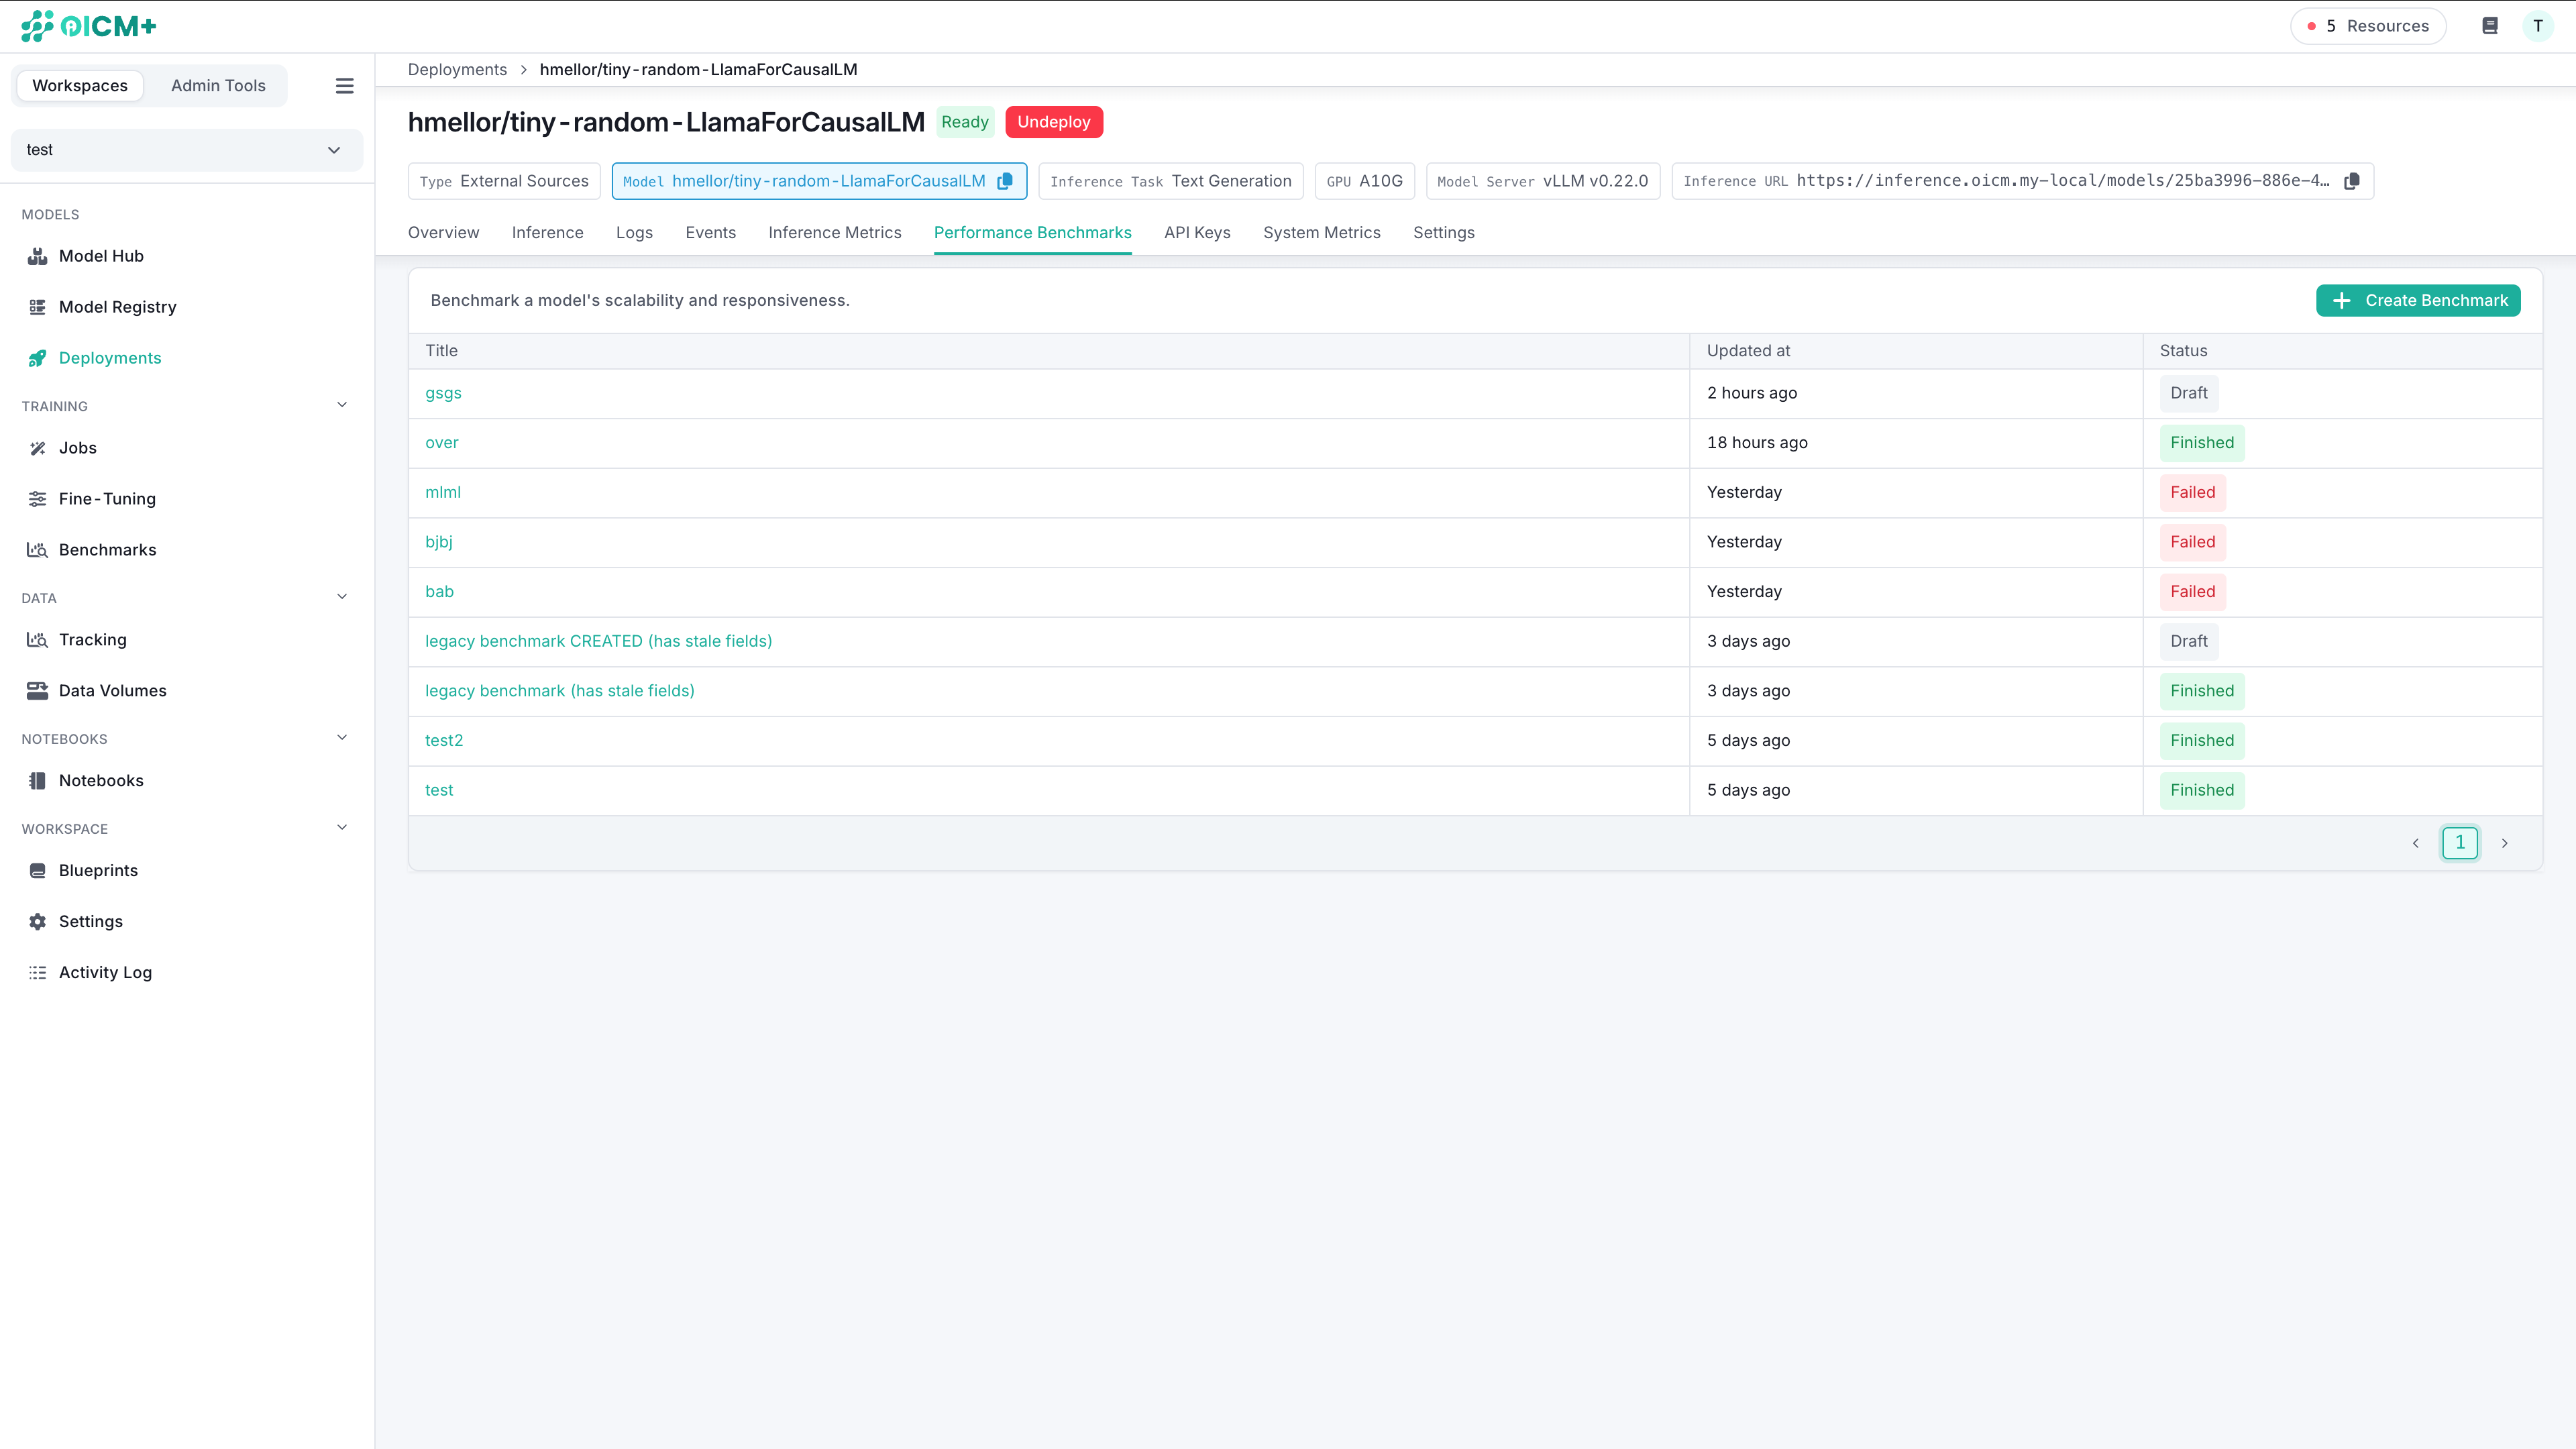Open the System Metrics tab
Viewport: 2576px width, 1449px height.
click(1322, 233)
